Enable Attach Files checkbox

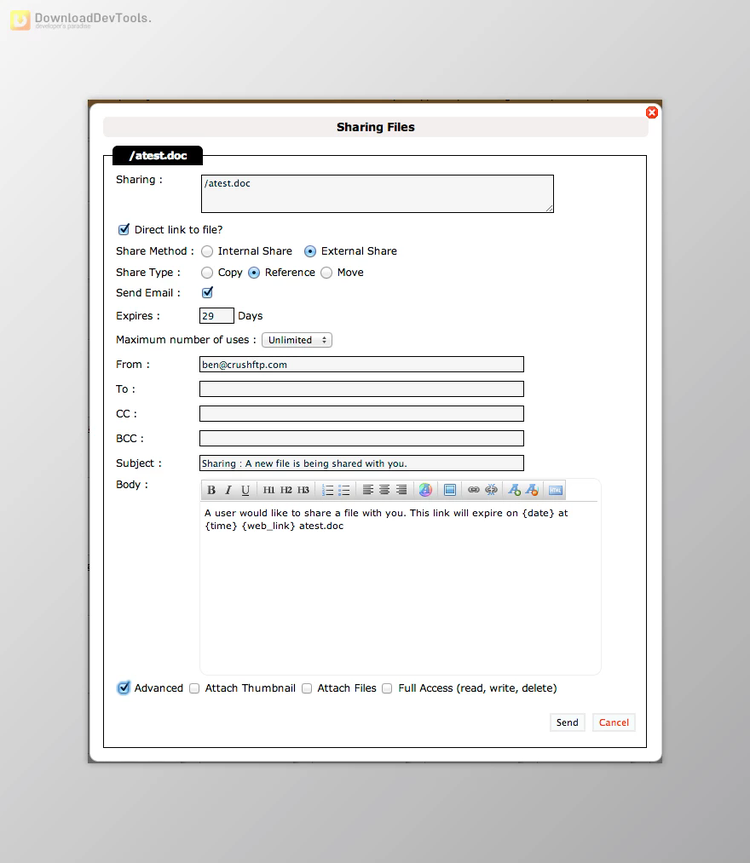pyautogui.click(x=307, y=689)
